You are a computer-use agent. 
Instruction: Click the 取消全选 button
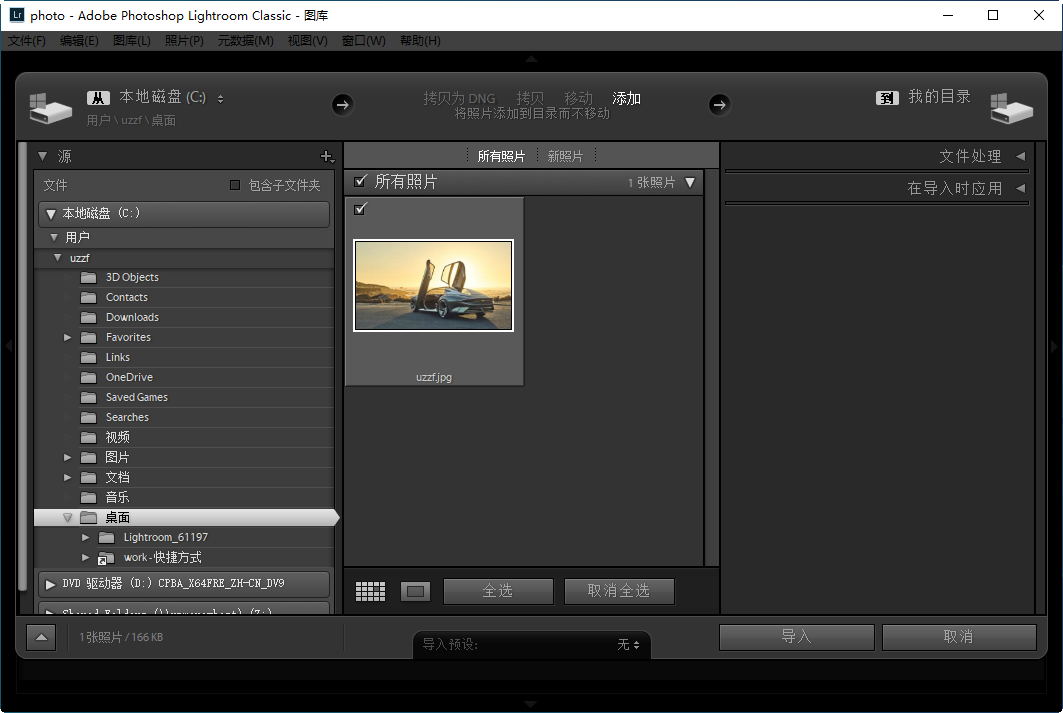pos(619,591)
